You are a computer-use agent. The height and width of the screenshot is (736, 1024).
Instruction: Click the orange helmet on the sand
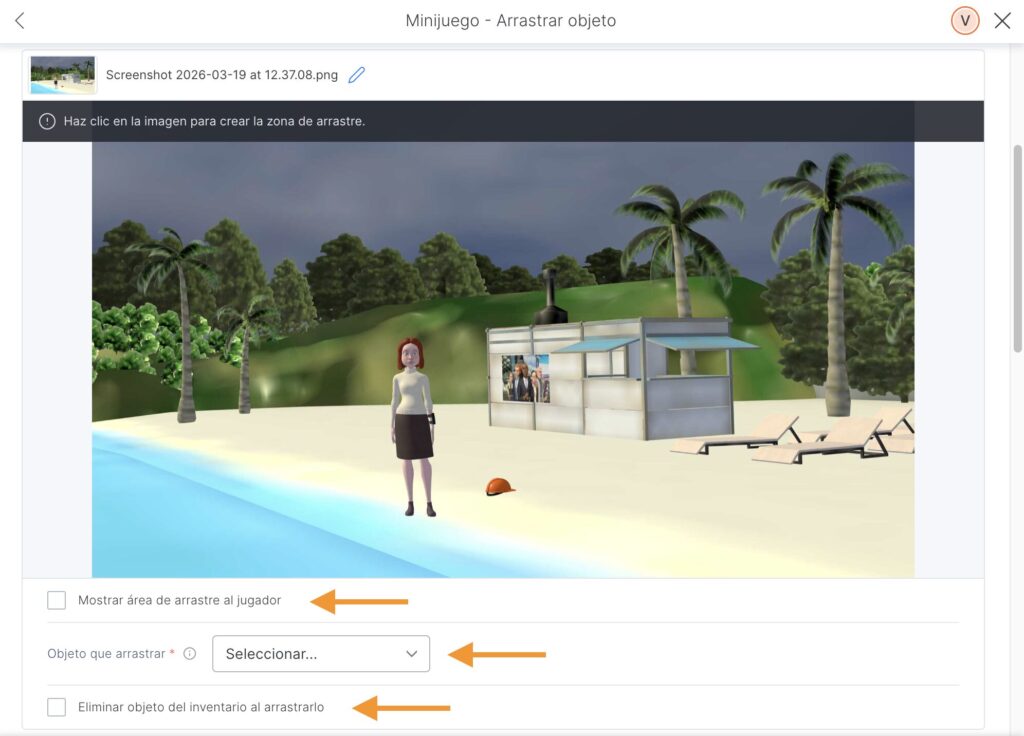(x=500, y=487)
